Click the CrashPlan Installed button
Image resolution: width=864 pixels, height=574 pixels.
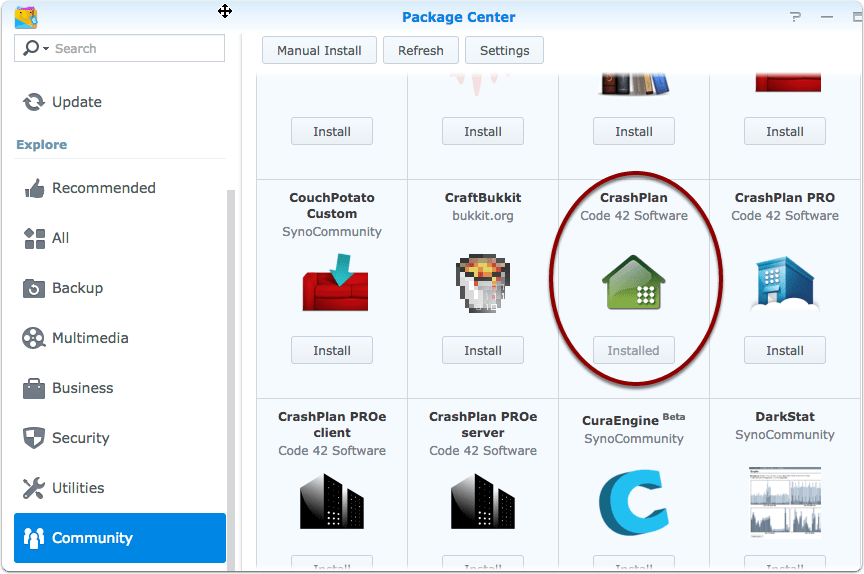[x=634, y=350]
